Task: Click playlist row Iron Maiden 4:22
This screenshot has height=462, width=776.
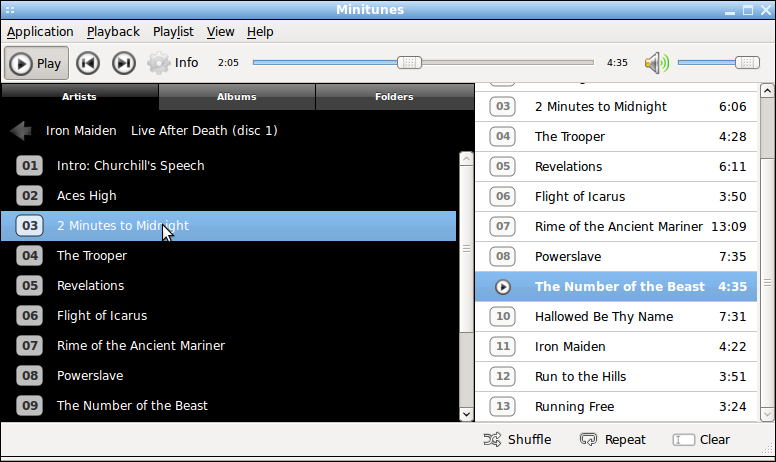Action: coord(616,347)
